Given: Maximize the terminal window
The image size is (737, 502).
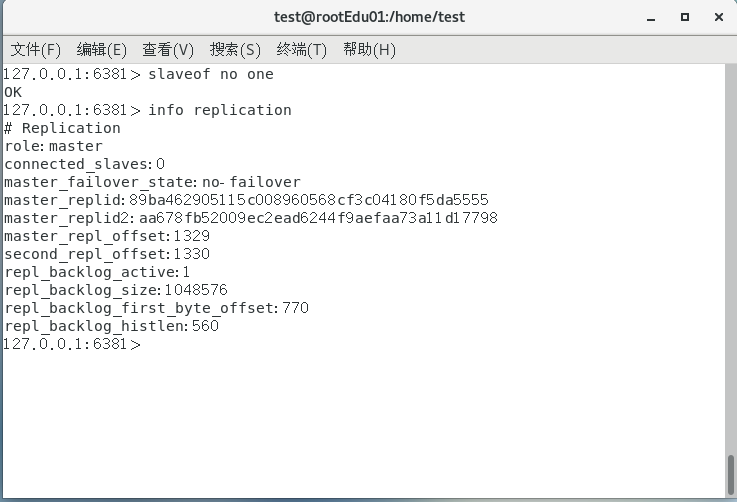Looking at the screenshot, I should click(685, 17).
